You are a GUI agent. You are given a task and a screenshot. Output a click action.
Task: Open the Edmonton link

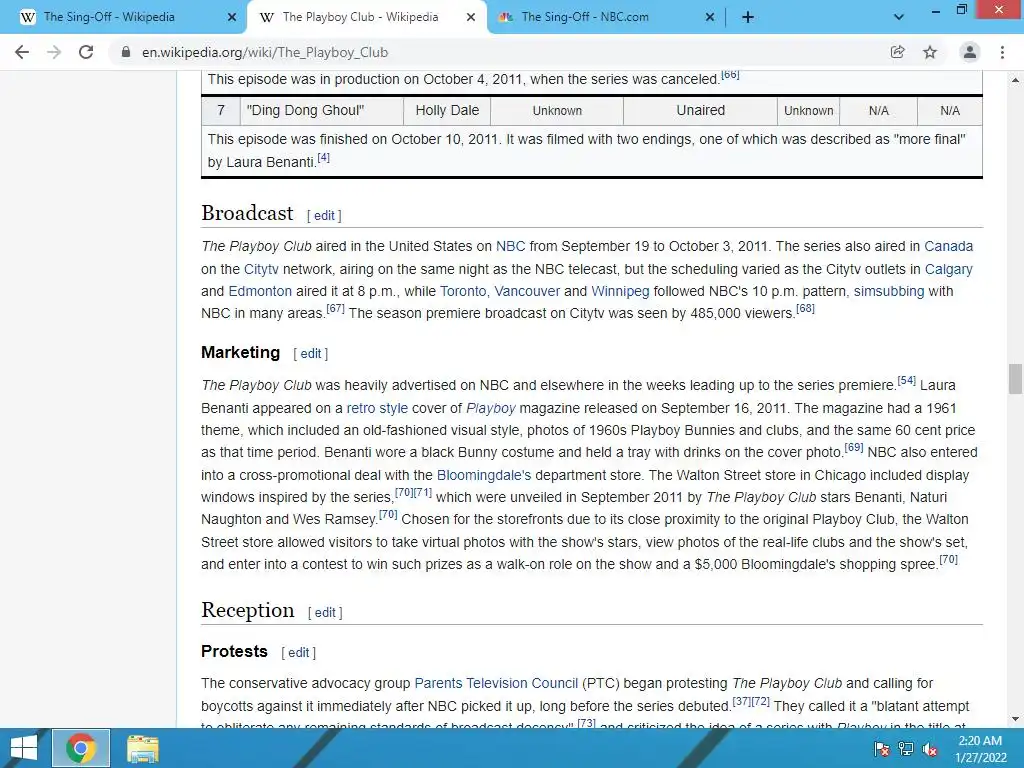[260, 291]
